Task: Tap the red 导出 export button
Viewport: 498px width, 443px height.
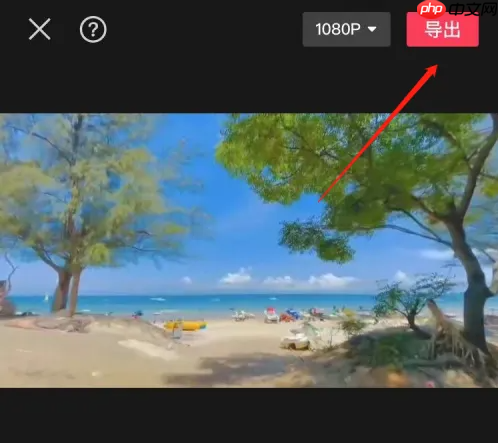Action: [x=442, y=29]
